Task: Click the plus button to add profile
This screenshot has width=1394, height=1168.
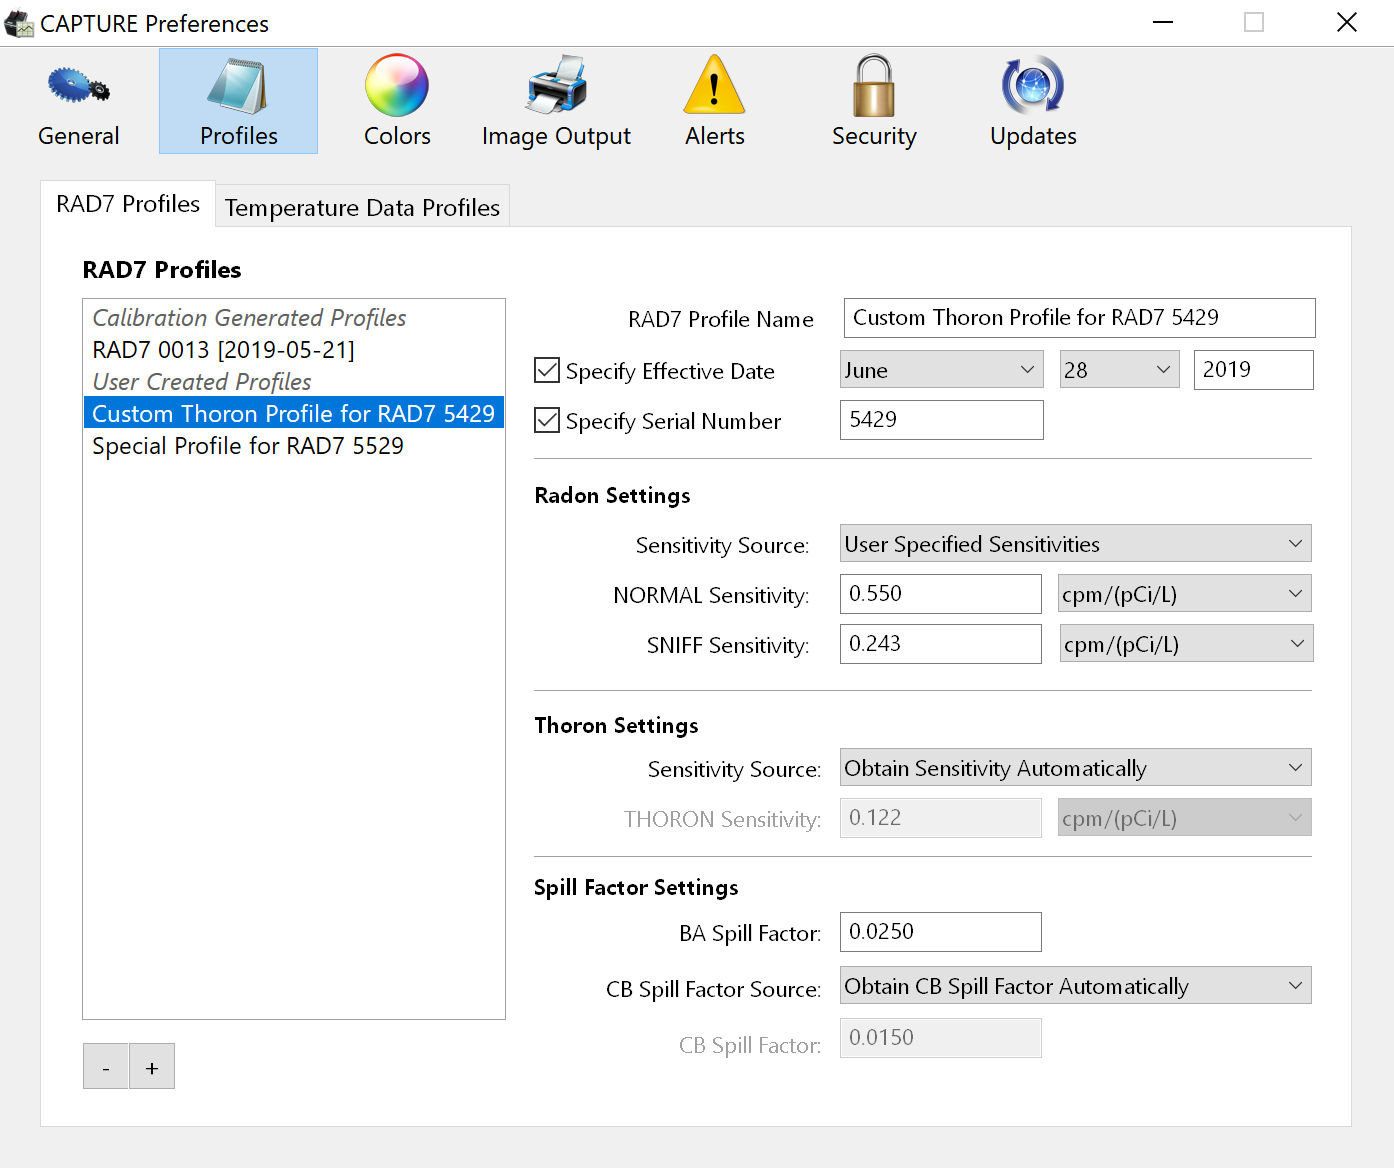Action: [x=152, y=1067]
